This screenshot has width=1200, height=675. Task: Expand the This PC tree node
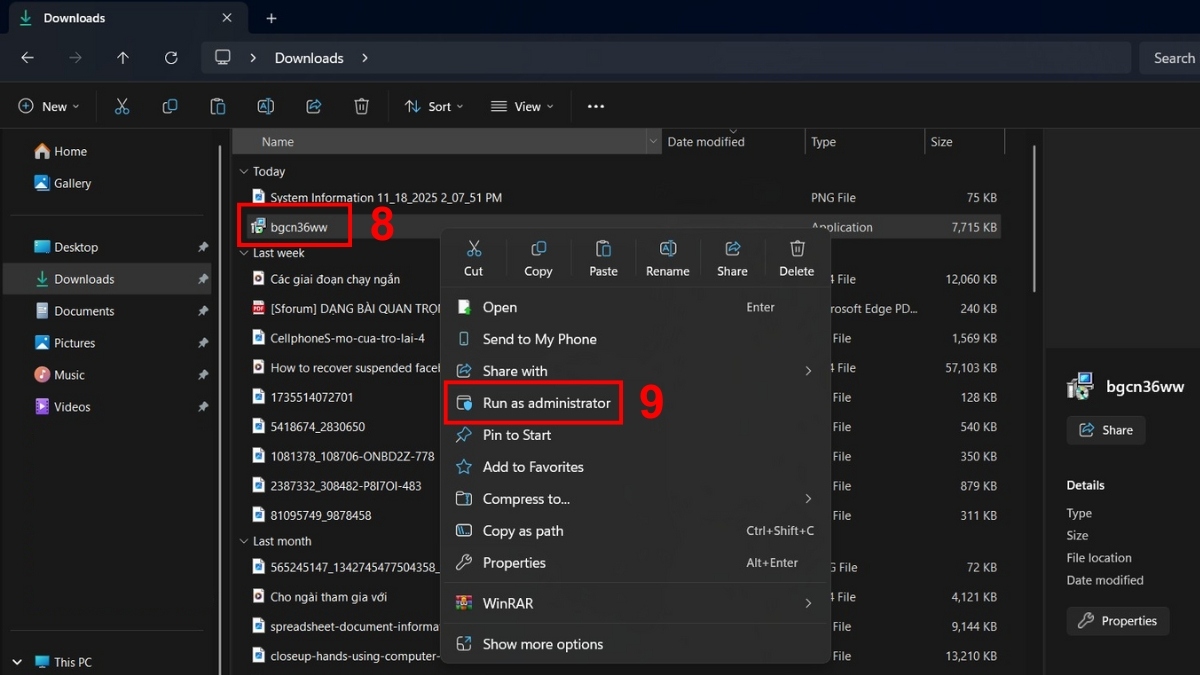tap(19, 662)
